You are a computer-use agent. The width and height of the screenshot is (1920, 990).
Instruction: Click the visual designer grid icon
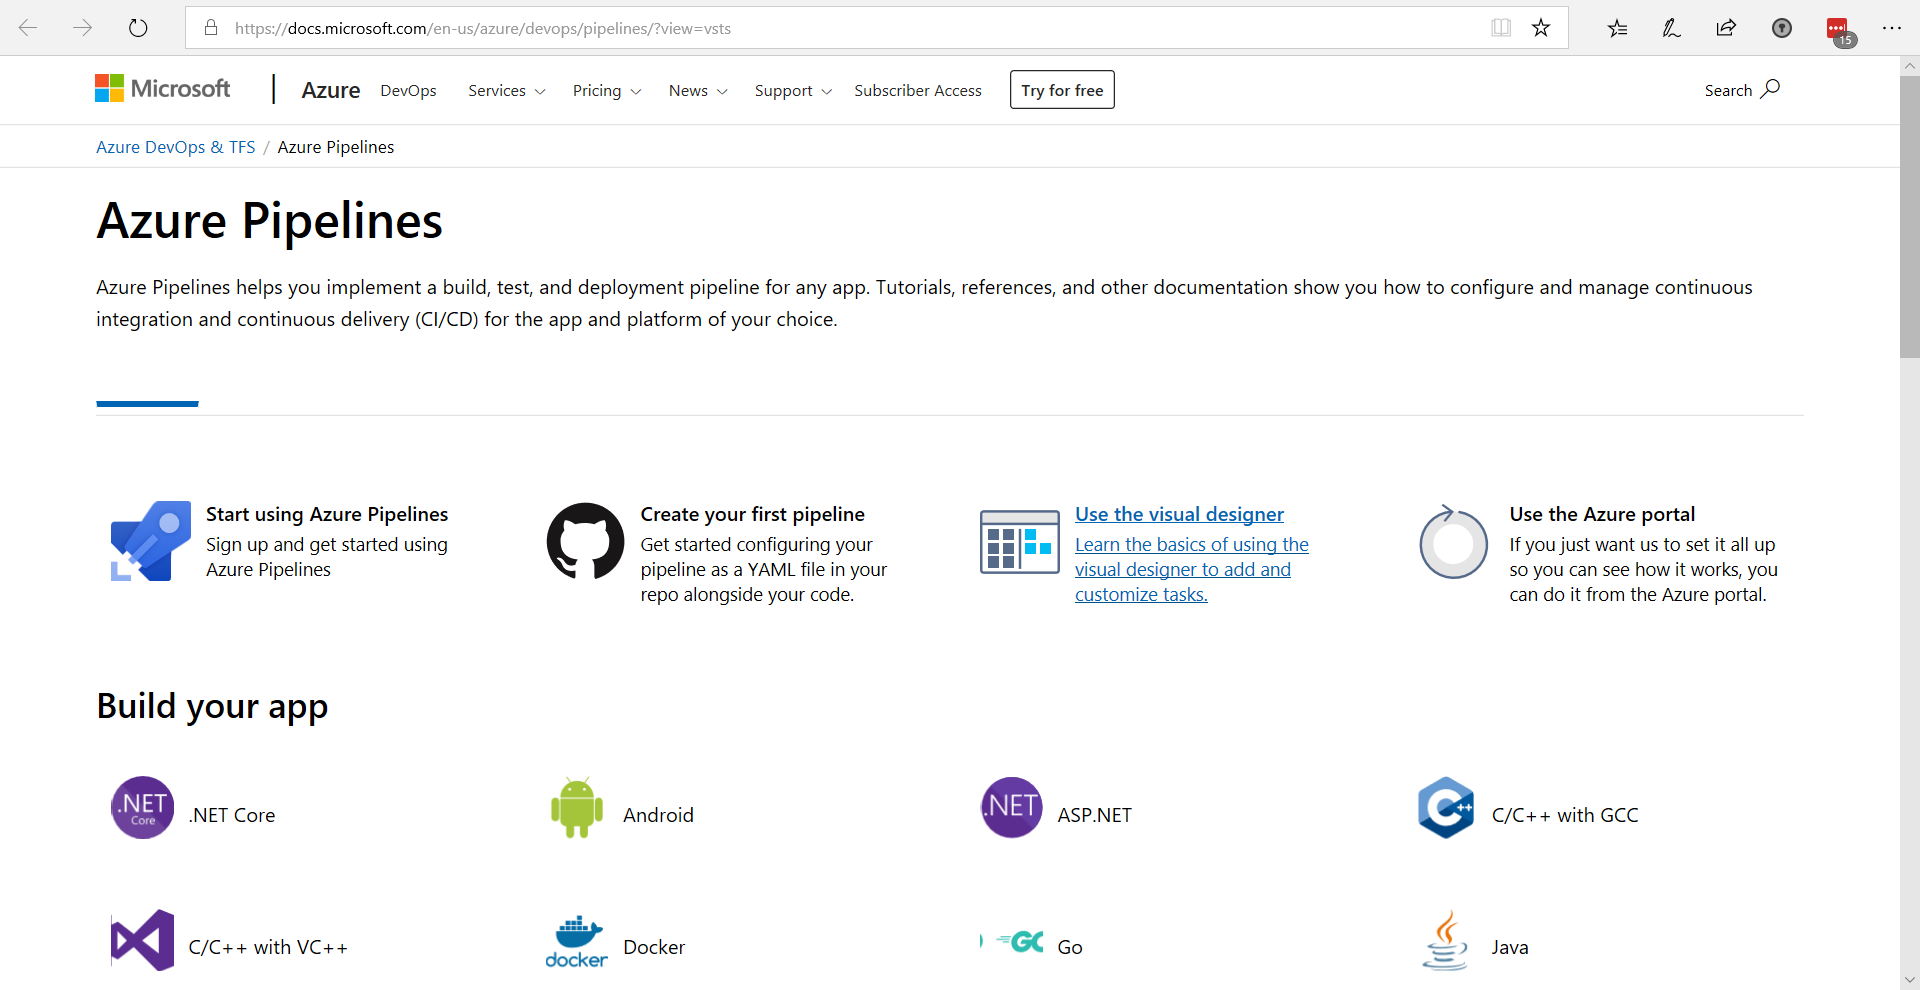[1020, 541]
